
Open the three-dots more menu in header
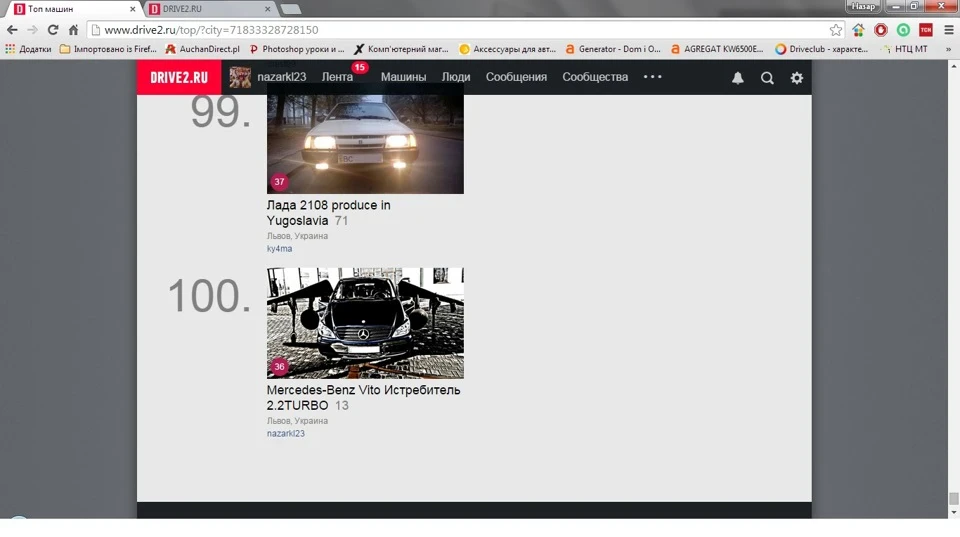(x=653, y=77)
